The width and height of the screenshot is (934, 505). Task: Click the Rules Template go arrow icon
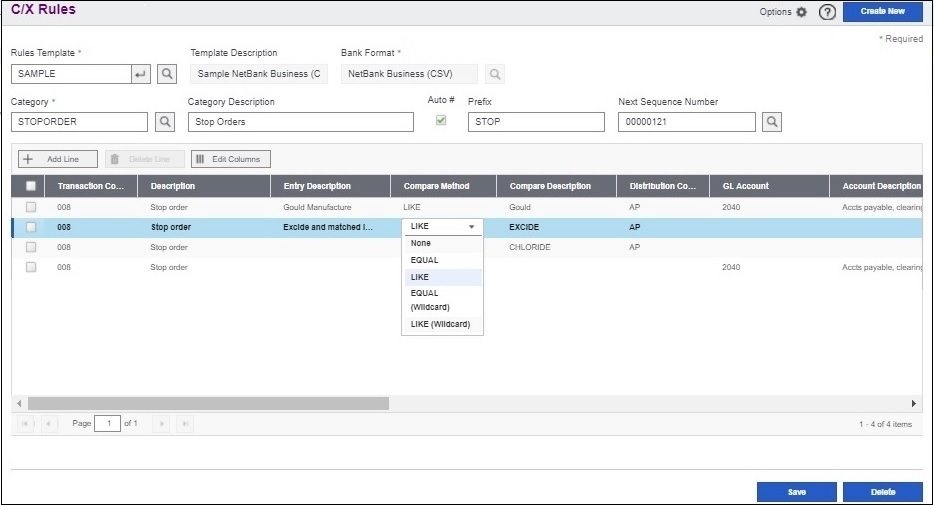tap(141, 74)
